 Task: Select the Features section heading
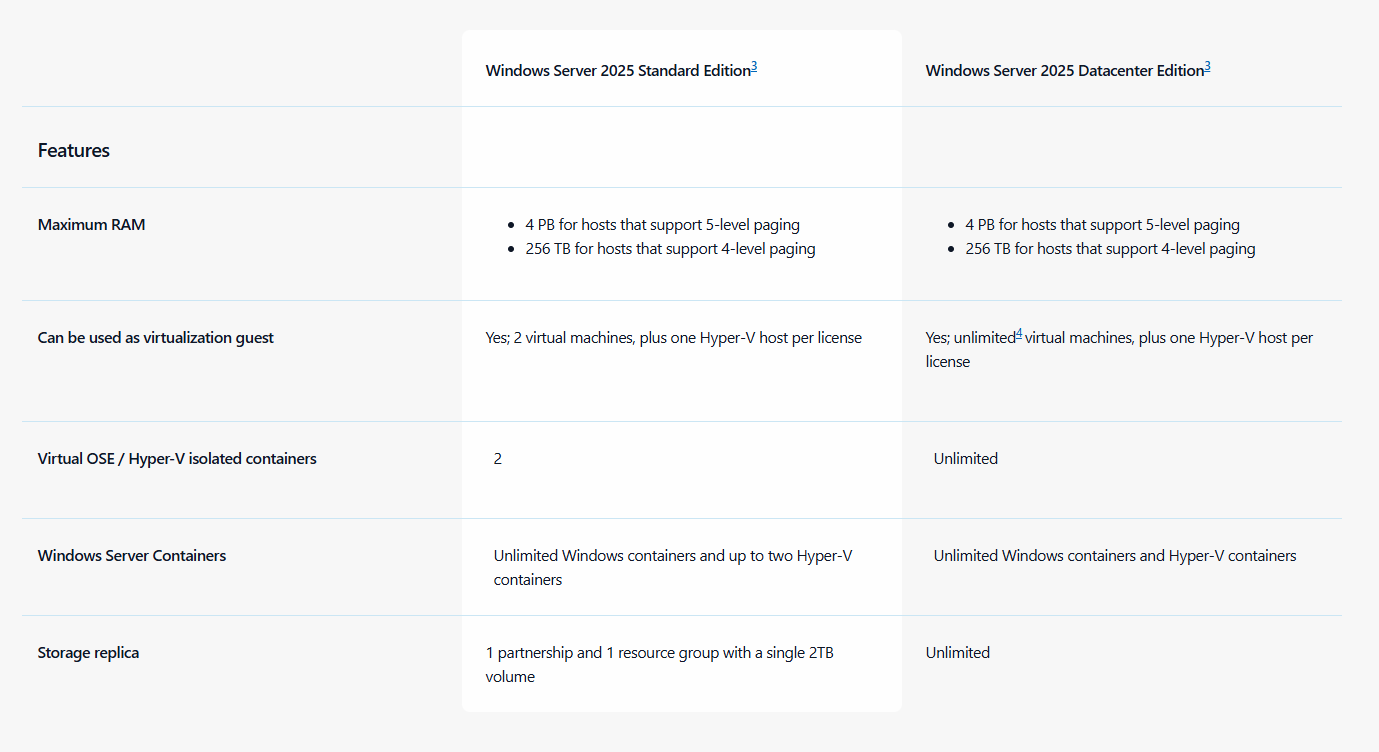coord(74,151)
